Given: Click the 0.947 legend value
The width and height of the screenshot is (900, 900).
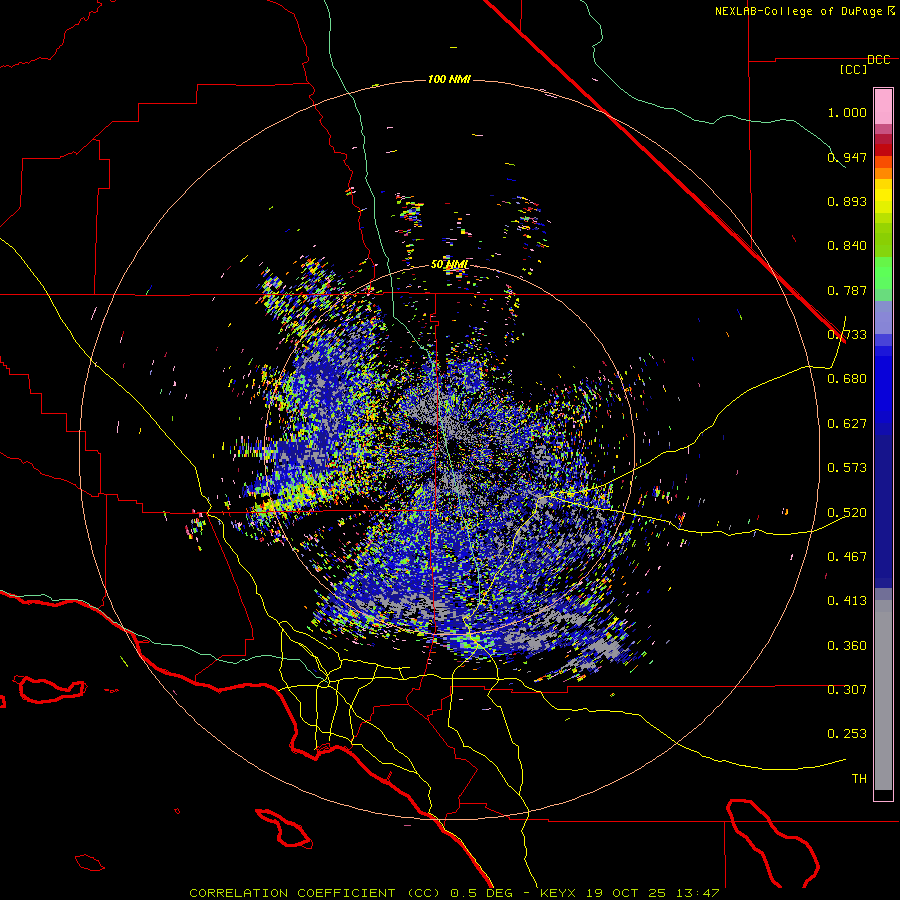Looking at the screenshot, I should pos(847,157).
